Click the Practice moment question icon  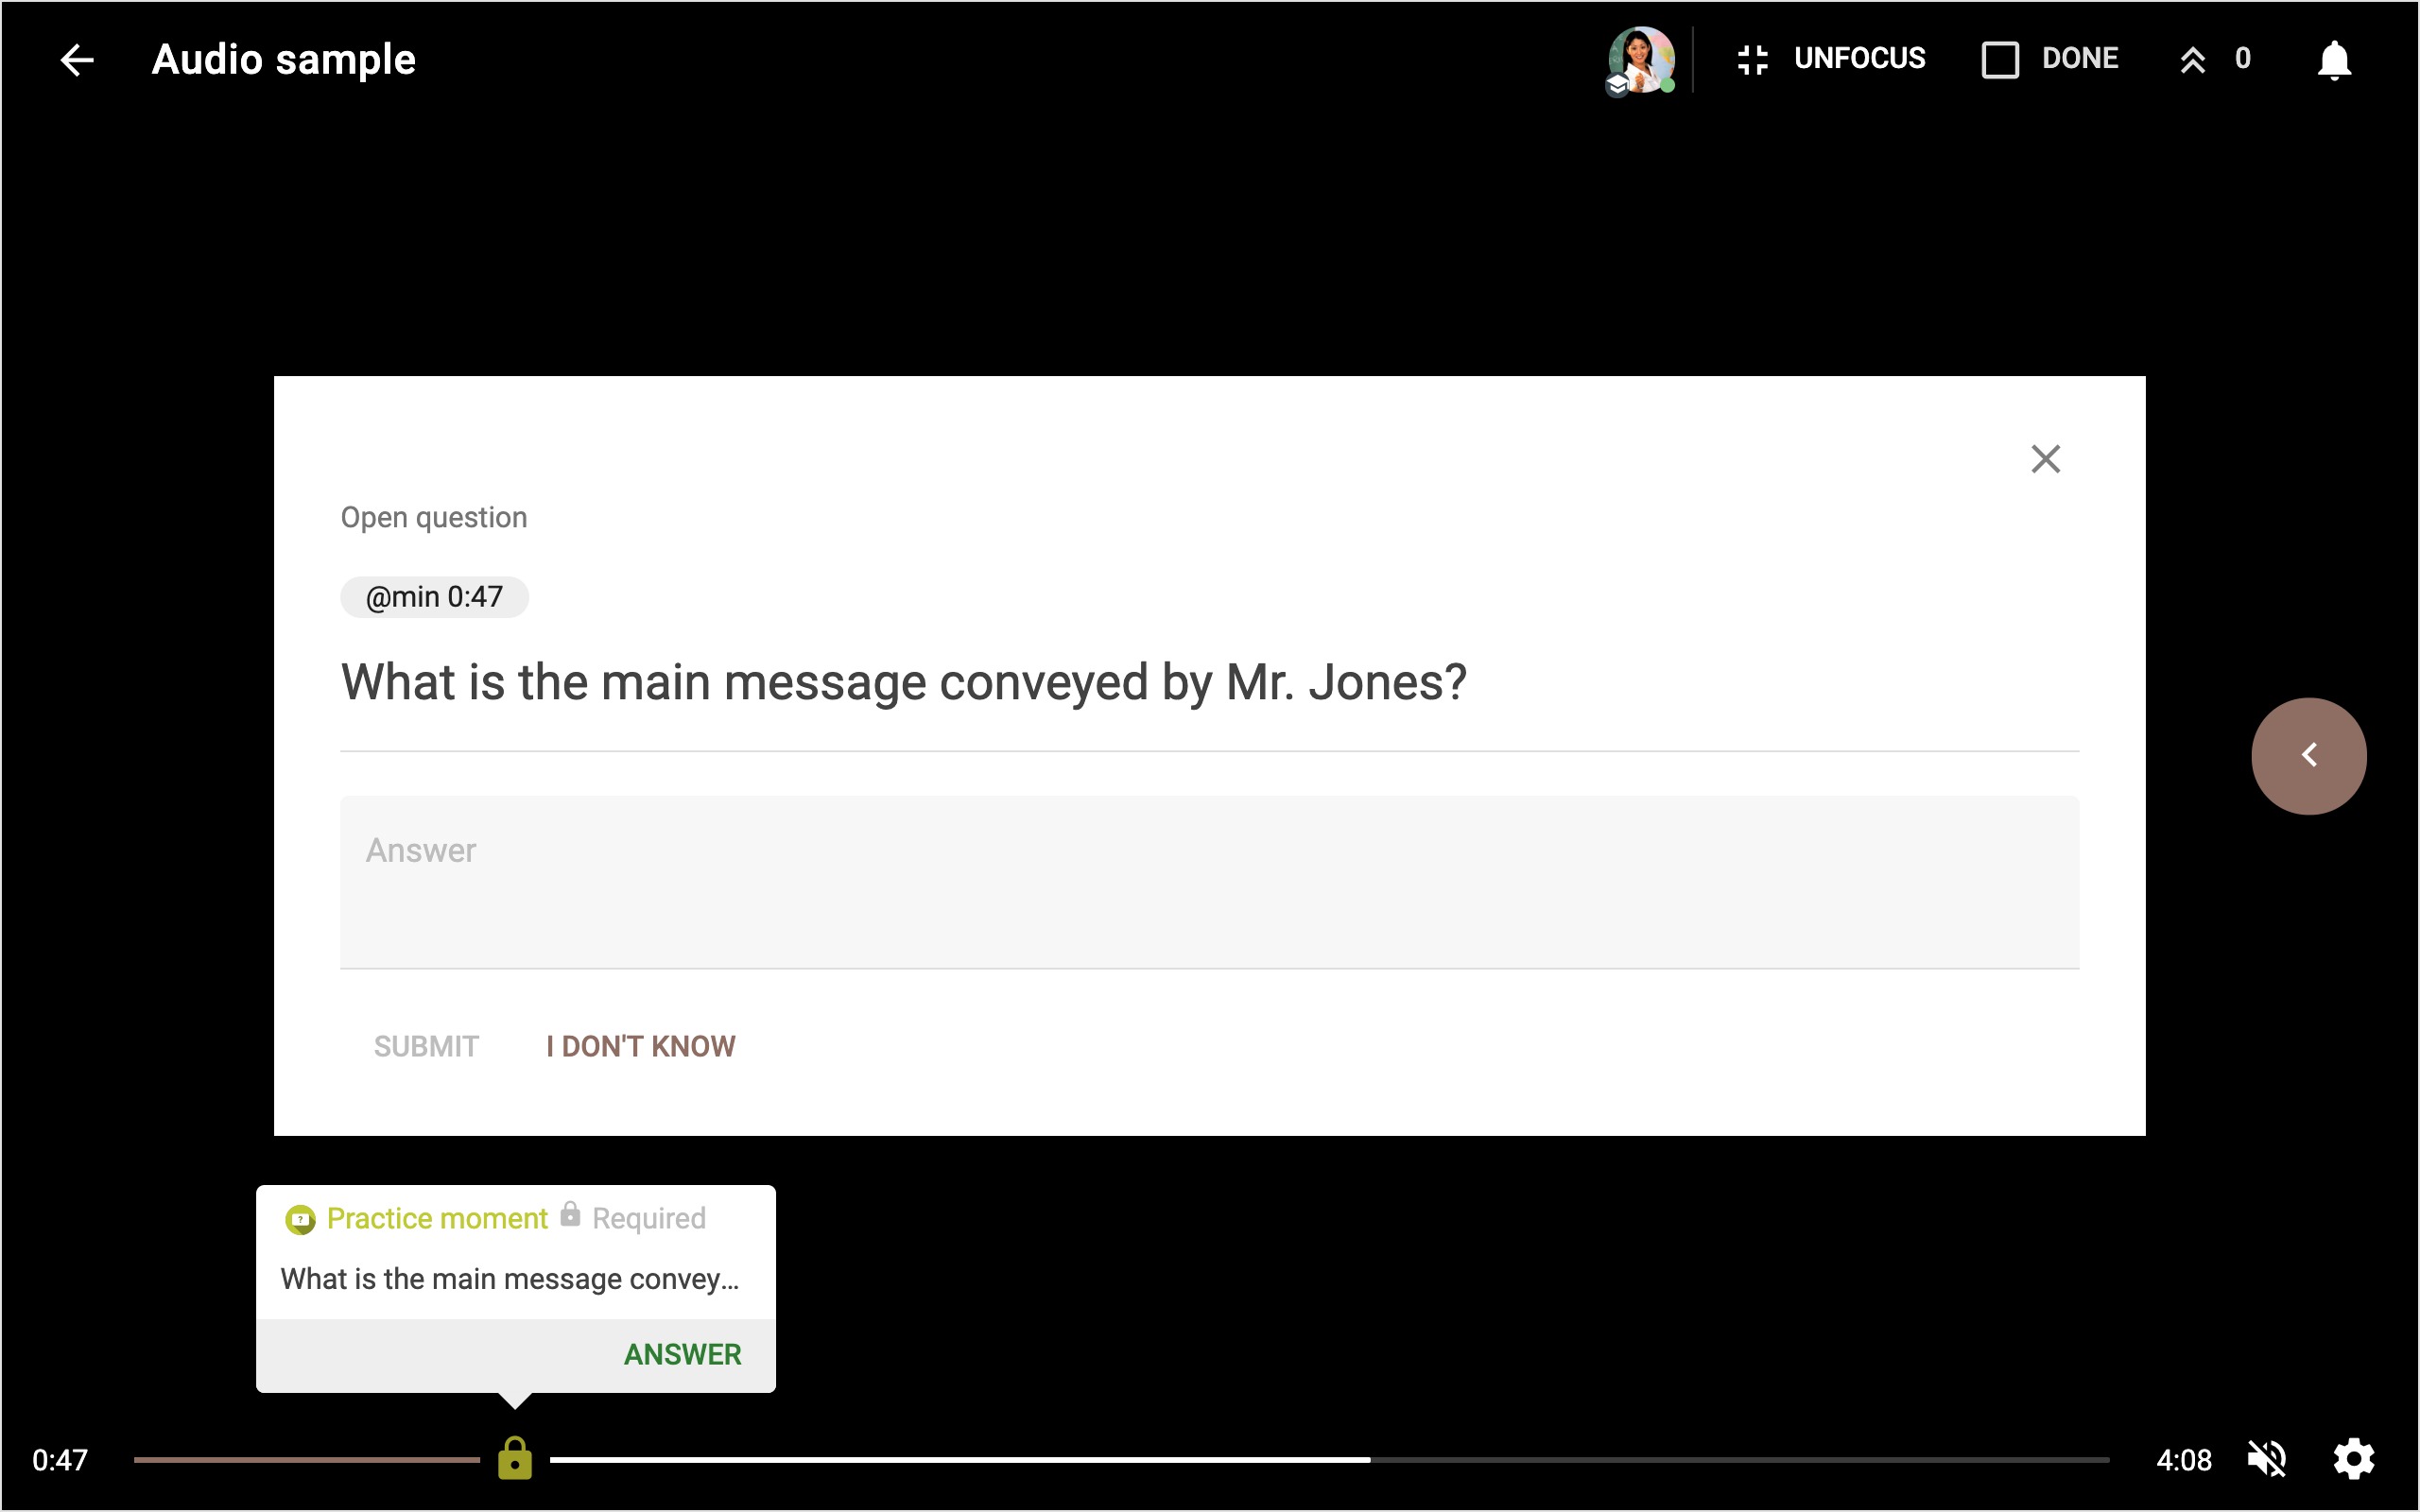click(300, 1219)
